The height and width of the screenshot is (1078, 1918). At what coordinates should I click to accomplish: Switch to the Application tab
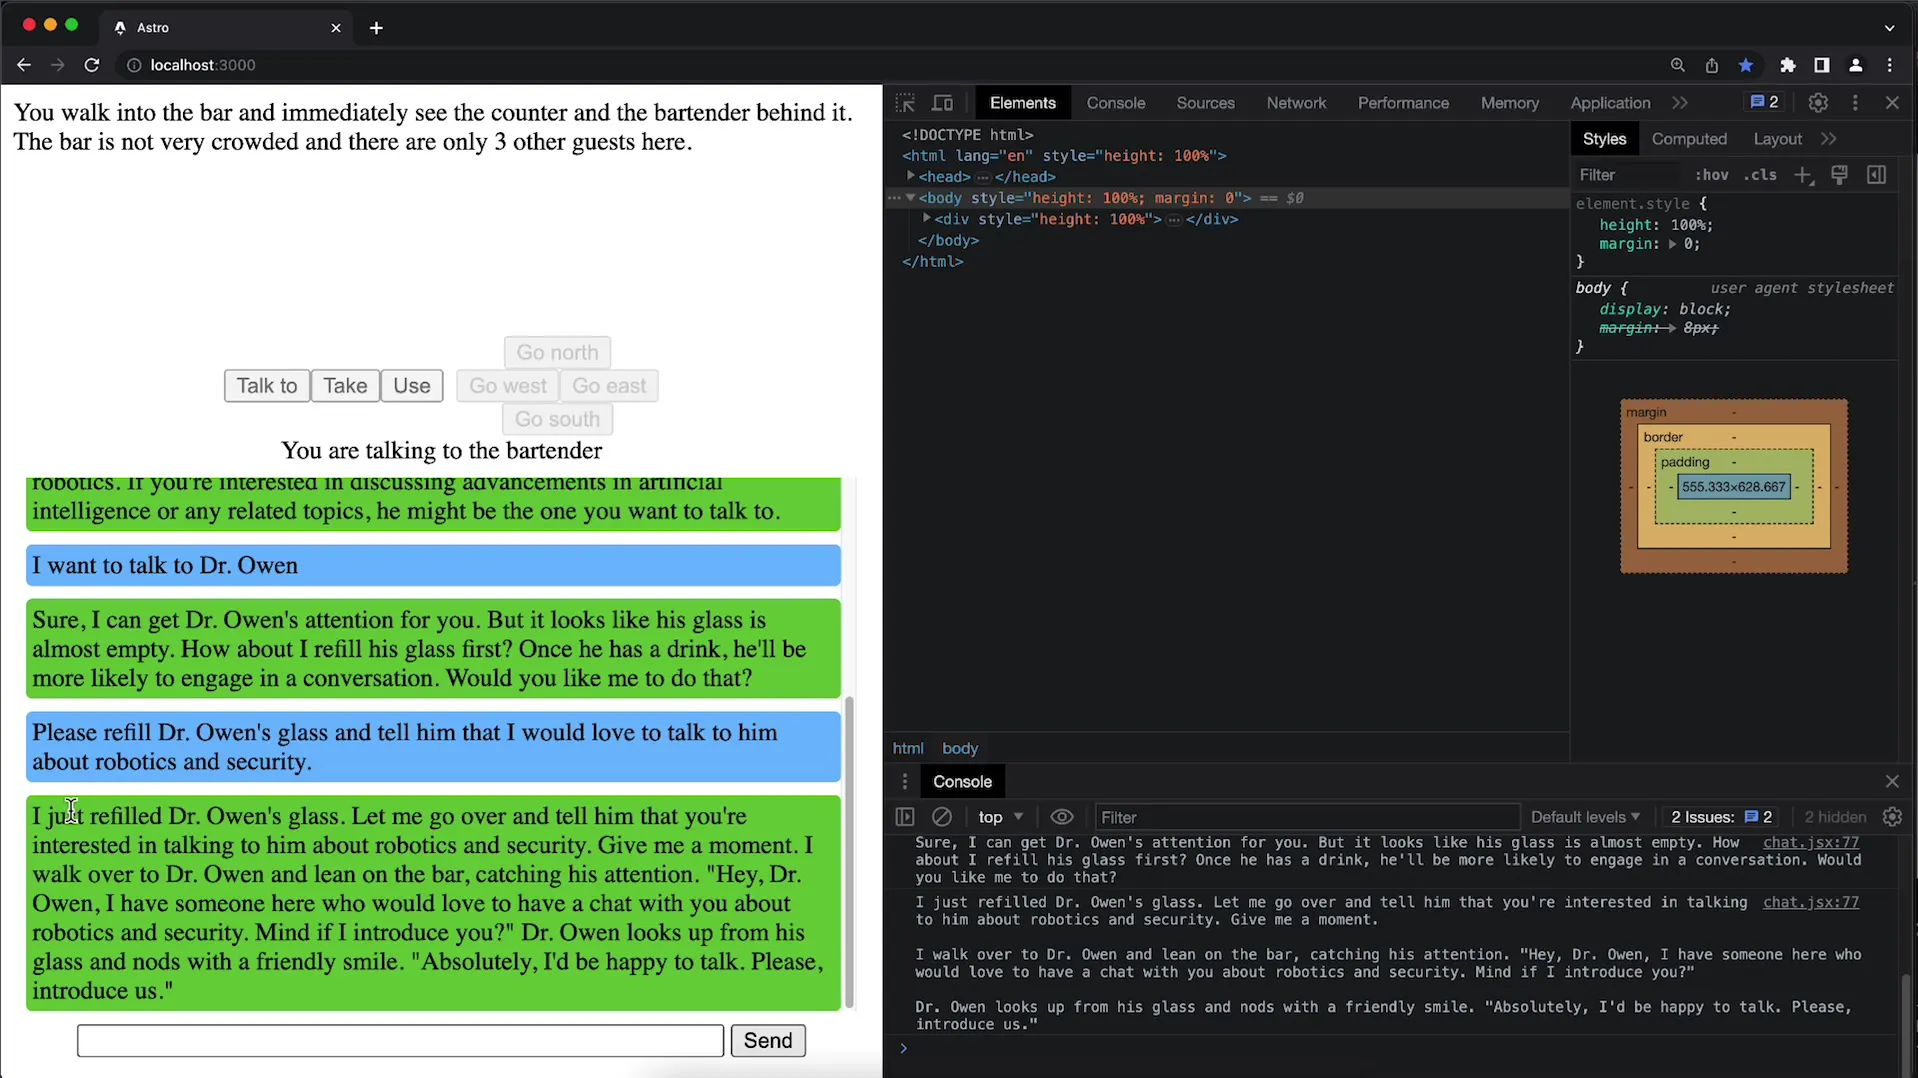tap(1610, 103)
